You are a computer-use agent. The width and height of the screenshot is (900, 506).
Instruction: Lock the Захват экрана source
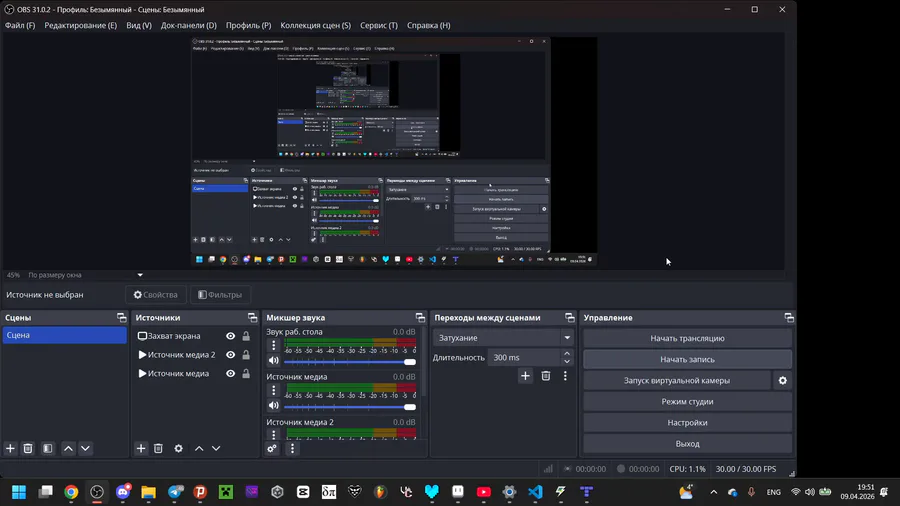pos(246,336)
